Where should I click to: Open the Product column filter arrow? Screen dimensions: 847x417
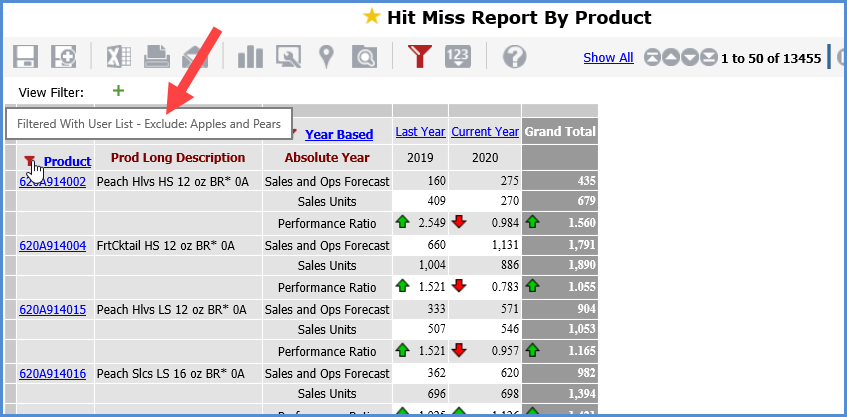click(29, 161)
